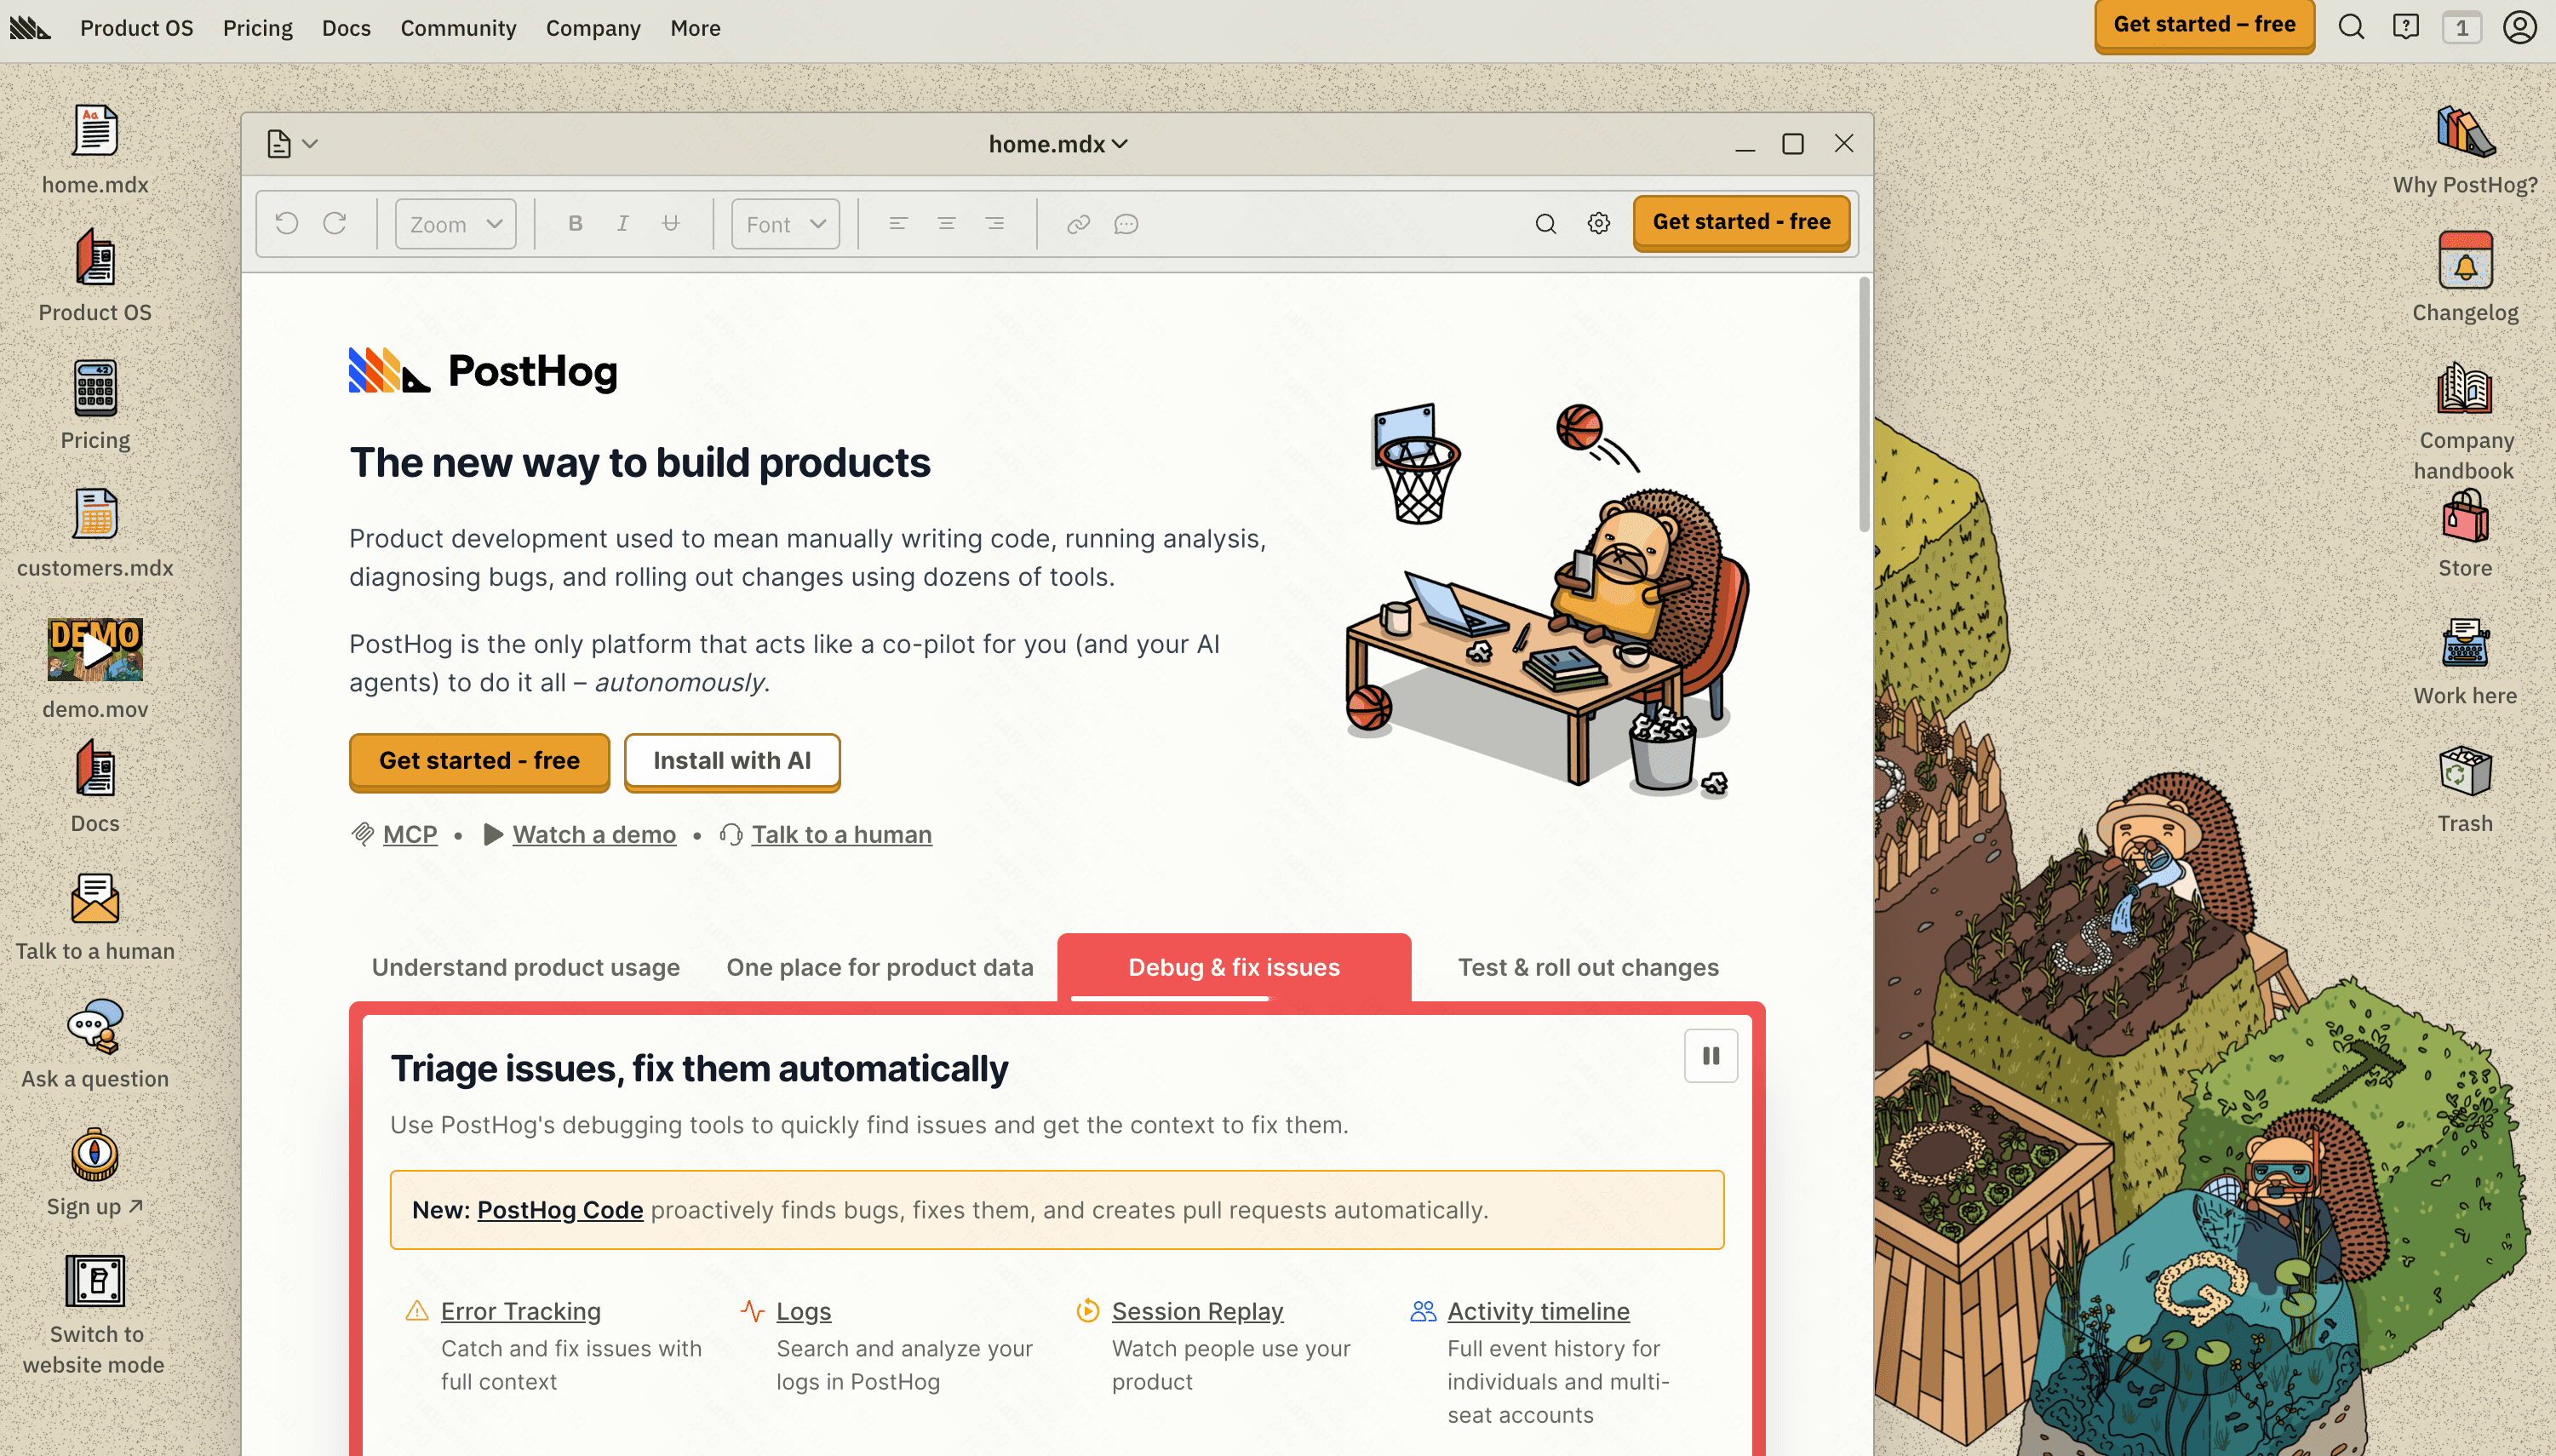2556x1456 pixels.
Task: Select Test & roll out changes tab
Action: (1588, 967)
